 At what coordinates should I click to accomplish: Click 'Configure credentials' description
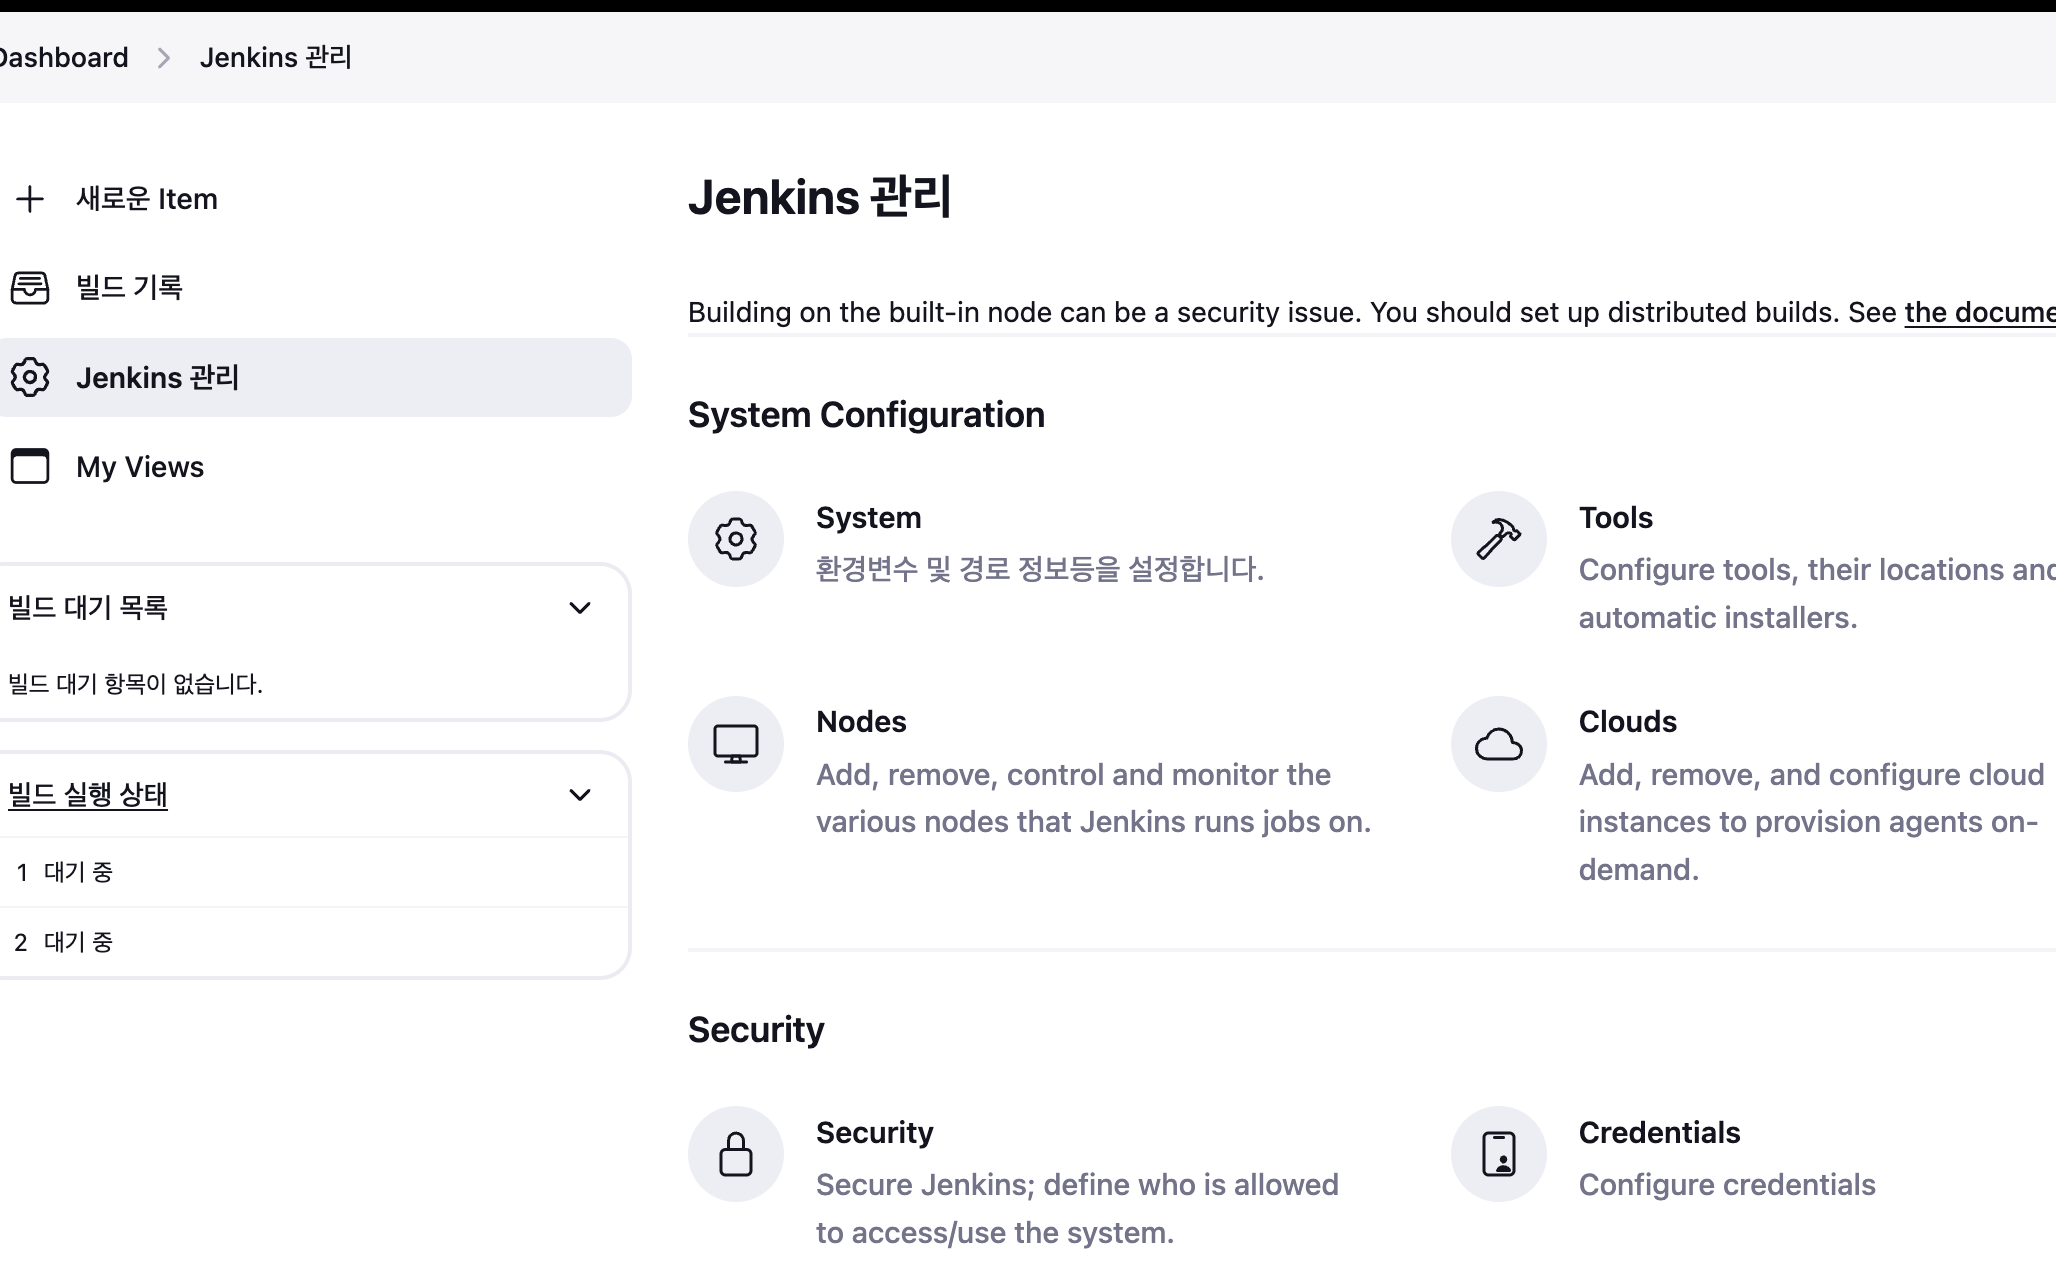click(x=1727, y=1185)
